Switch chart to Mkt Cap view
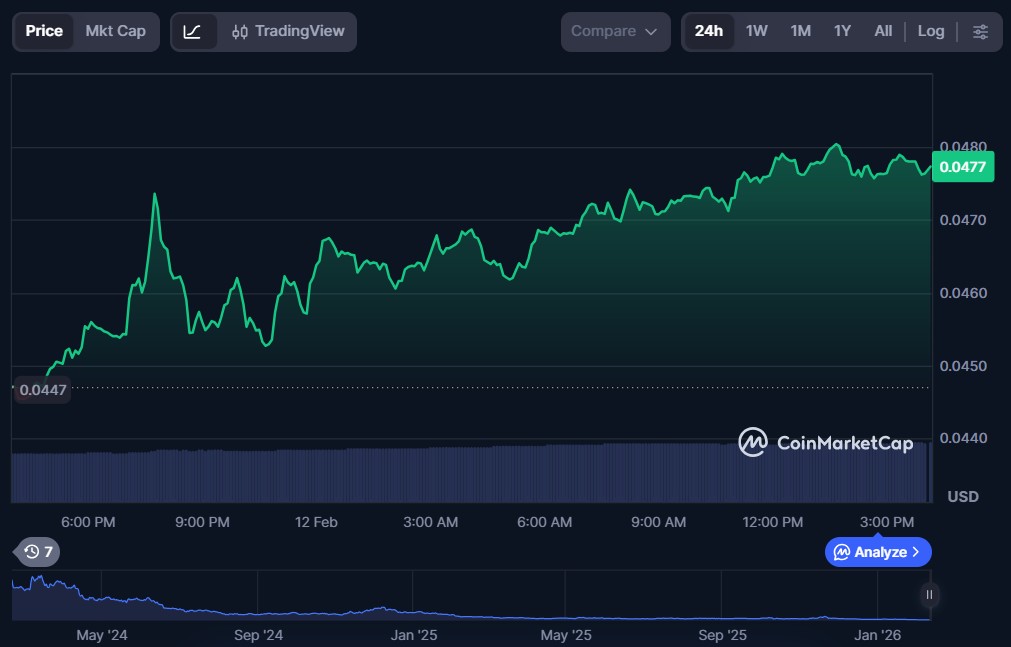 (x=115, y=32)
